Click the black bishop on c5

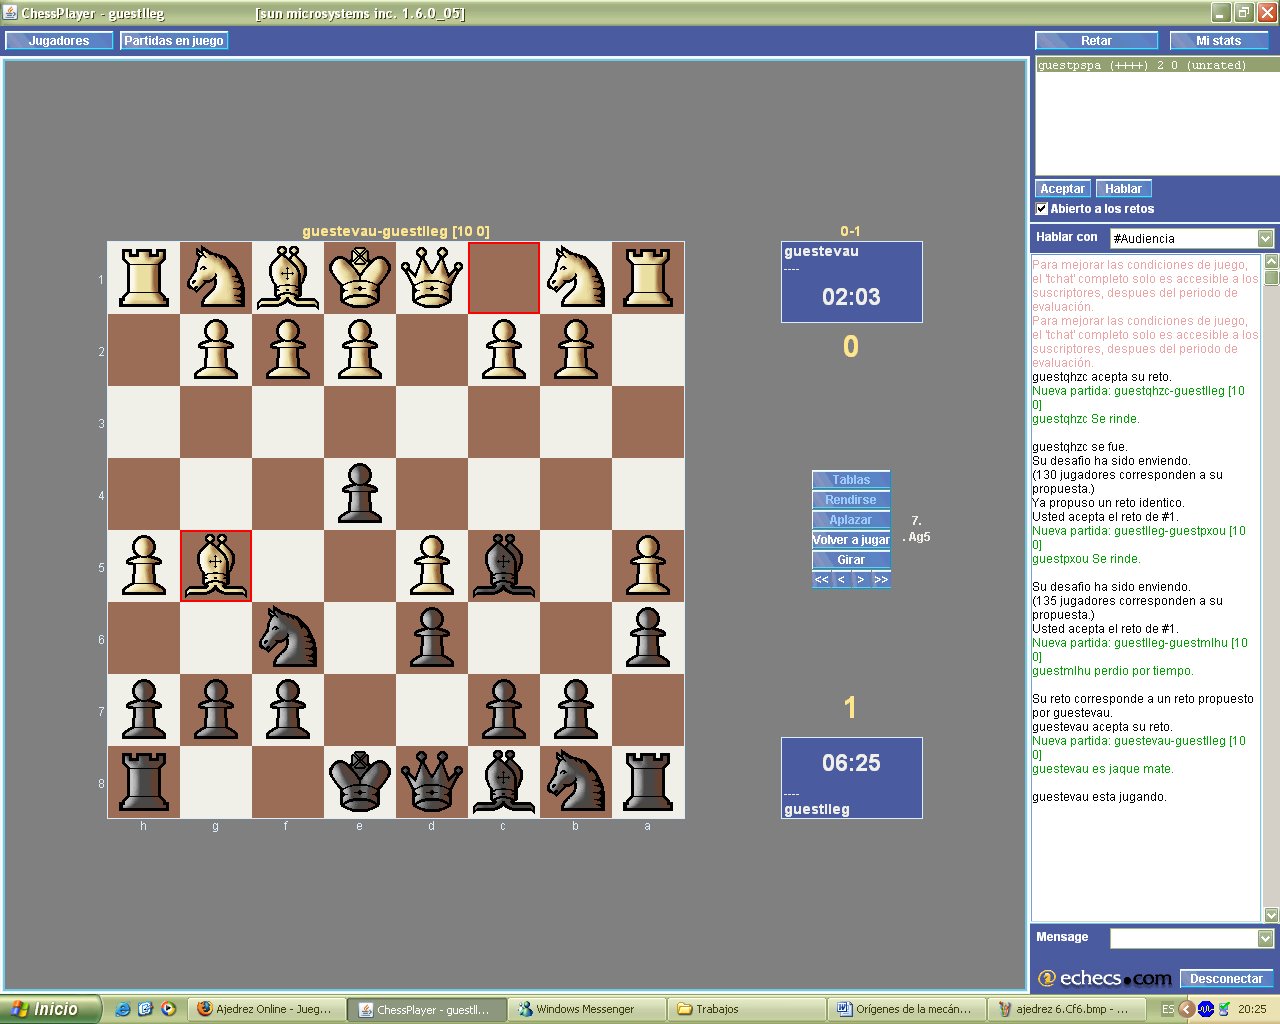(504, 566)
